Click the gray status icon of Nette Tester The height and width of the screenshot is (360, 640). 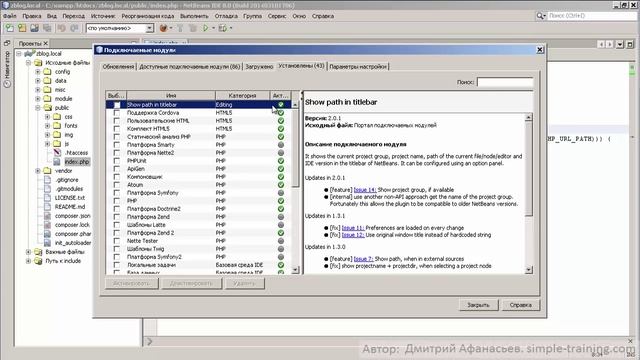(x=281, y=241)
